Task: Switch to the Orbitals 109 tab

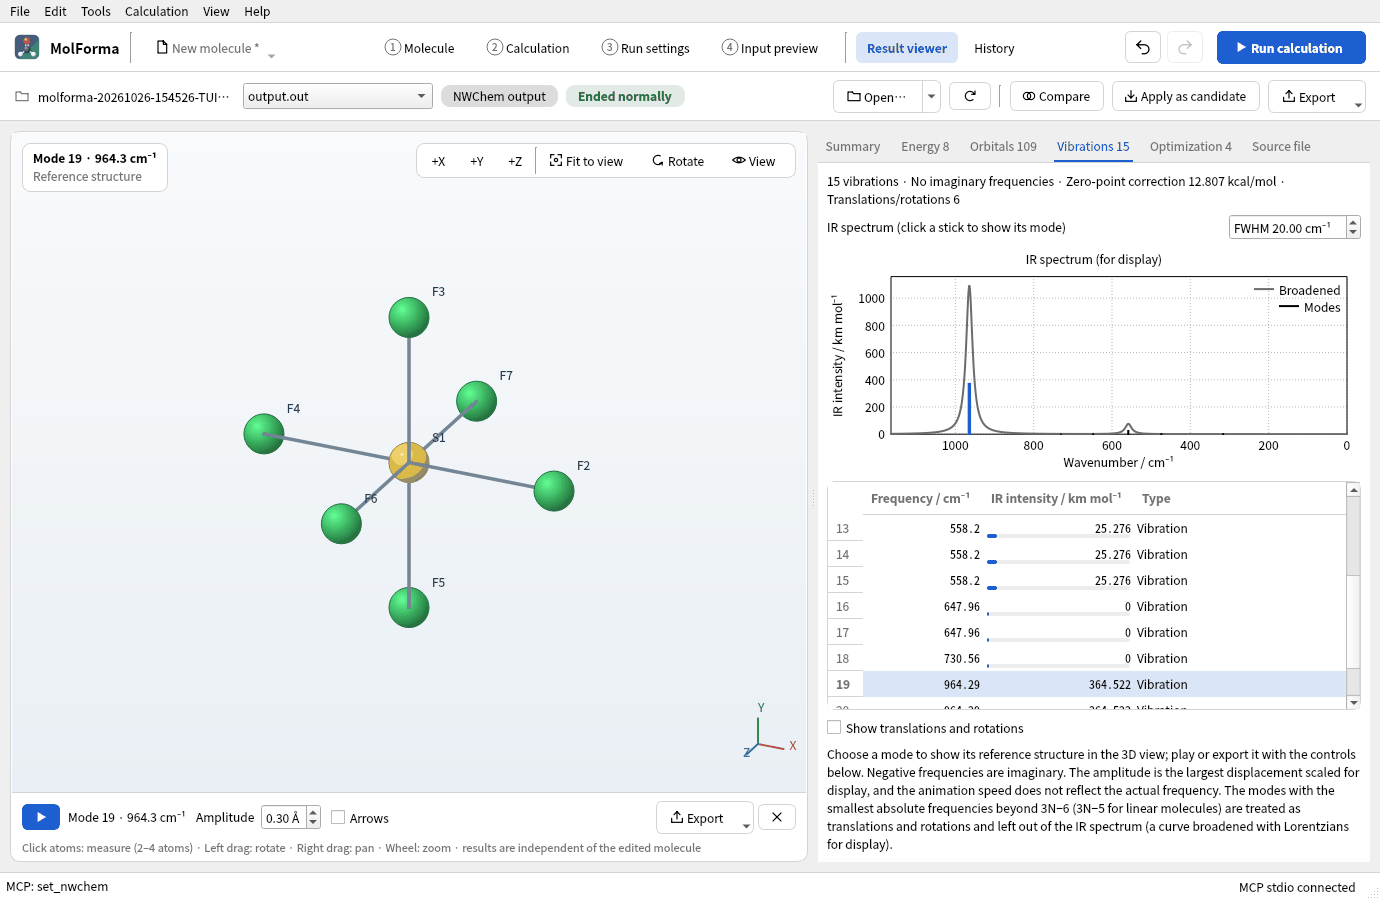Action: tap(1003, 146)
